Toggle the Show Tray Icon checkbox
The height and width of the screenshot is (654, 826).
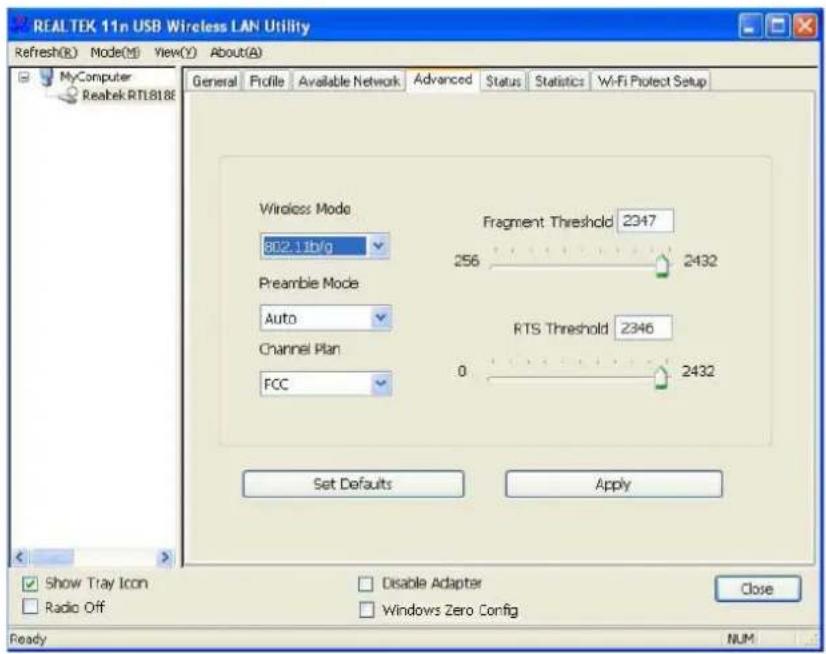tap(30, 583)
